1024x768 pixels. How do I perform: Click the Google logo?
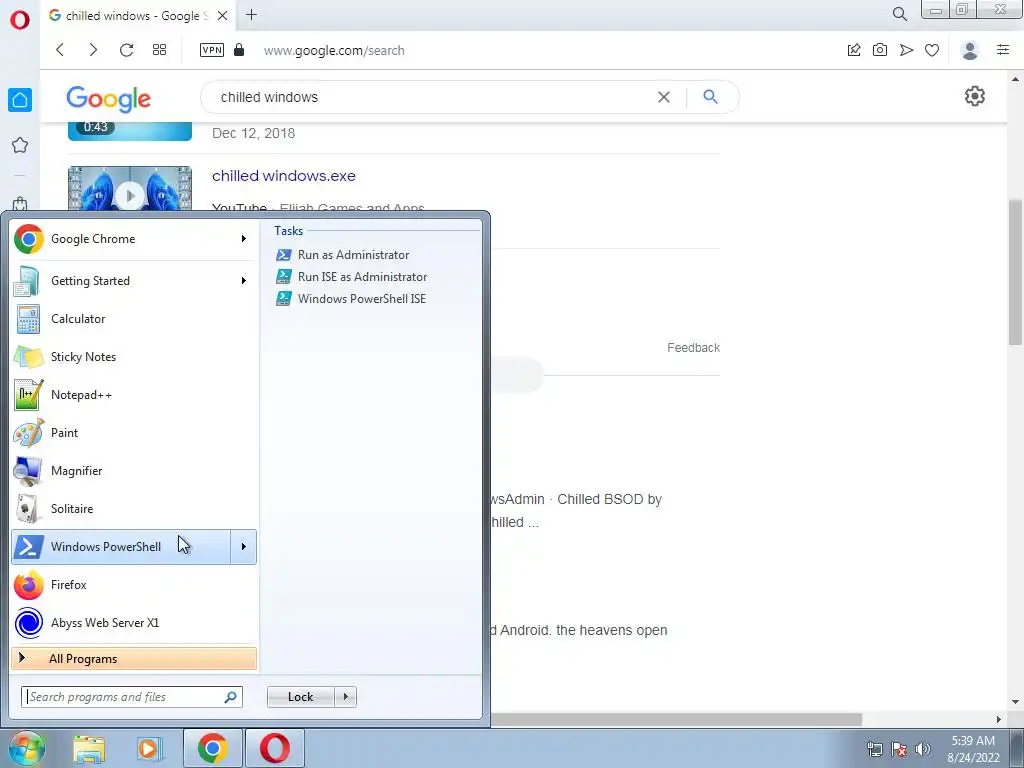(108, 98)
